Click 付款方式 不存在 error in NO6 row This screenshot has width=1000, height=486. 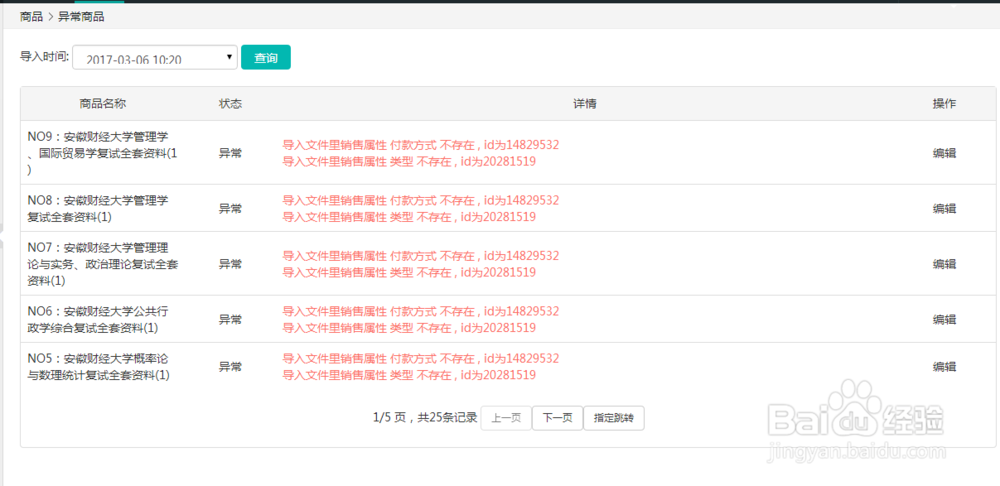[421, 311]
